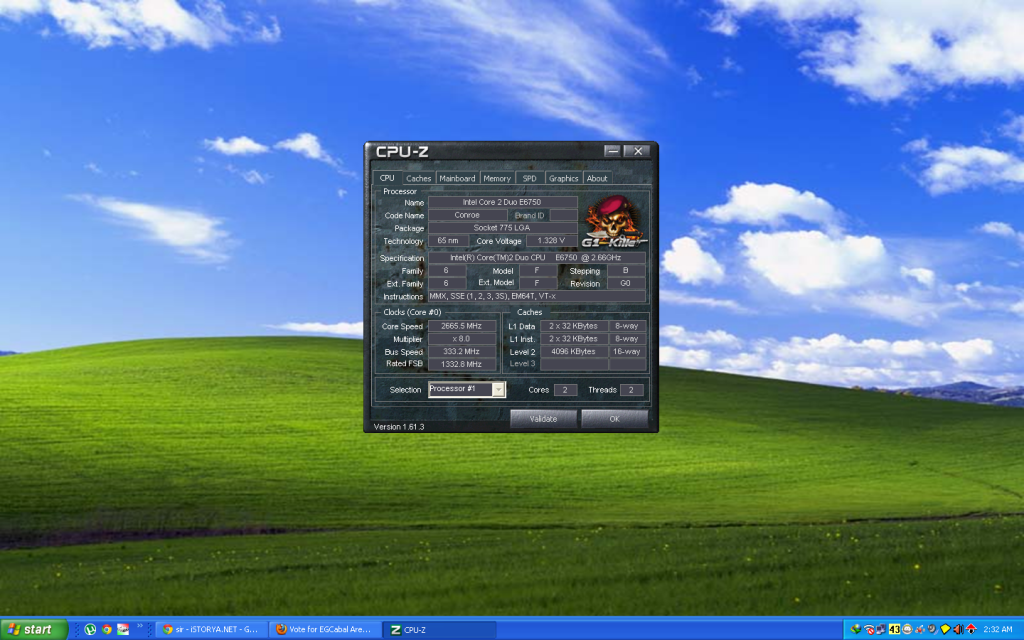Image resolution: width=1024 pixels, height=640 pixels.
Task: Click the L1 Inst. cache size 2 x 32 KBytes
Action: 573,339
